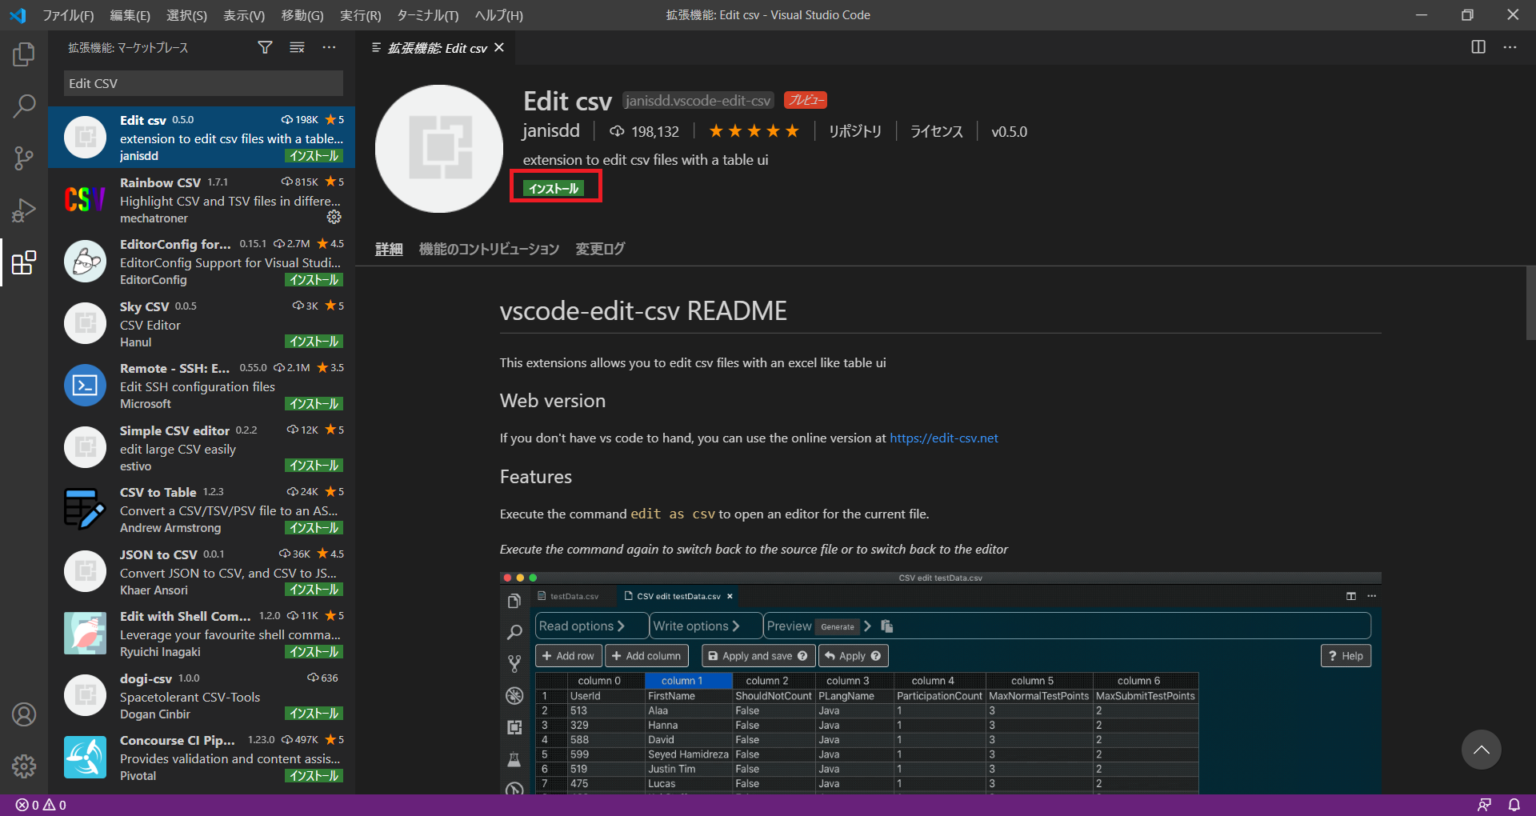View errors and warnings in the status bar
The image size is (1536, 816).
[33, 804]
